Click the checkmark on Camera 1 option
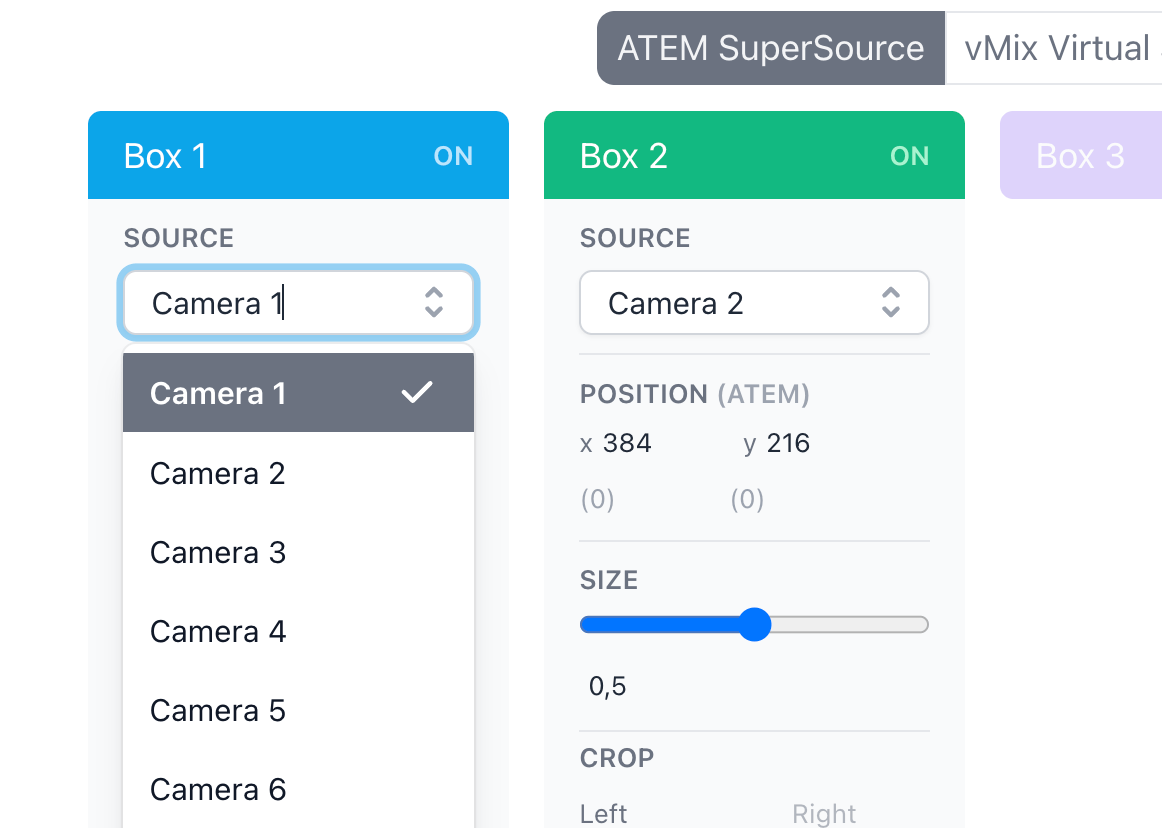The height and width of the screenshot is (828, 1162). [x=416, y=392]
